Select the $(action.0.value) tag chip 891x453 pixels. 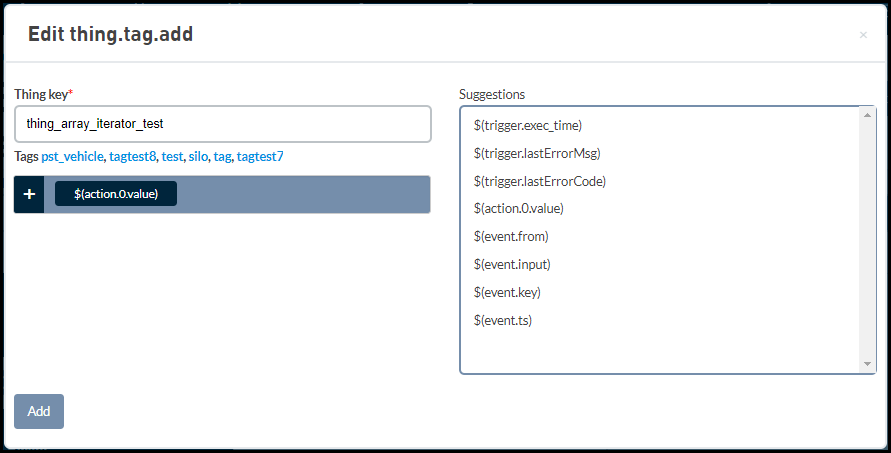click(116, 194)
